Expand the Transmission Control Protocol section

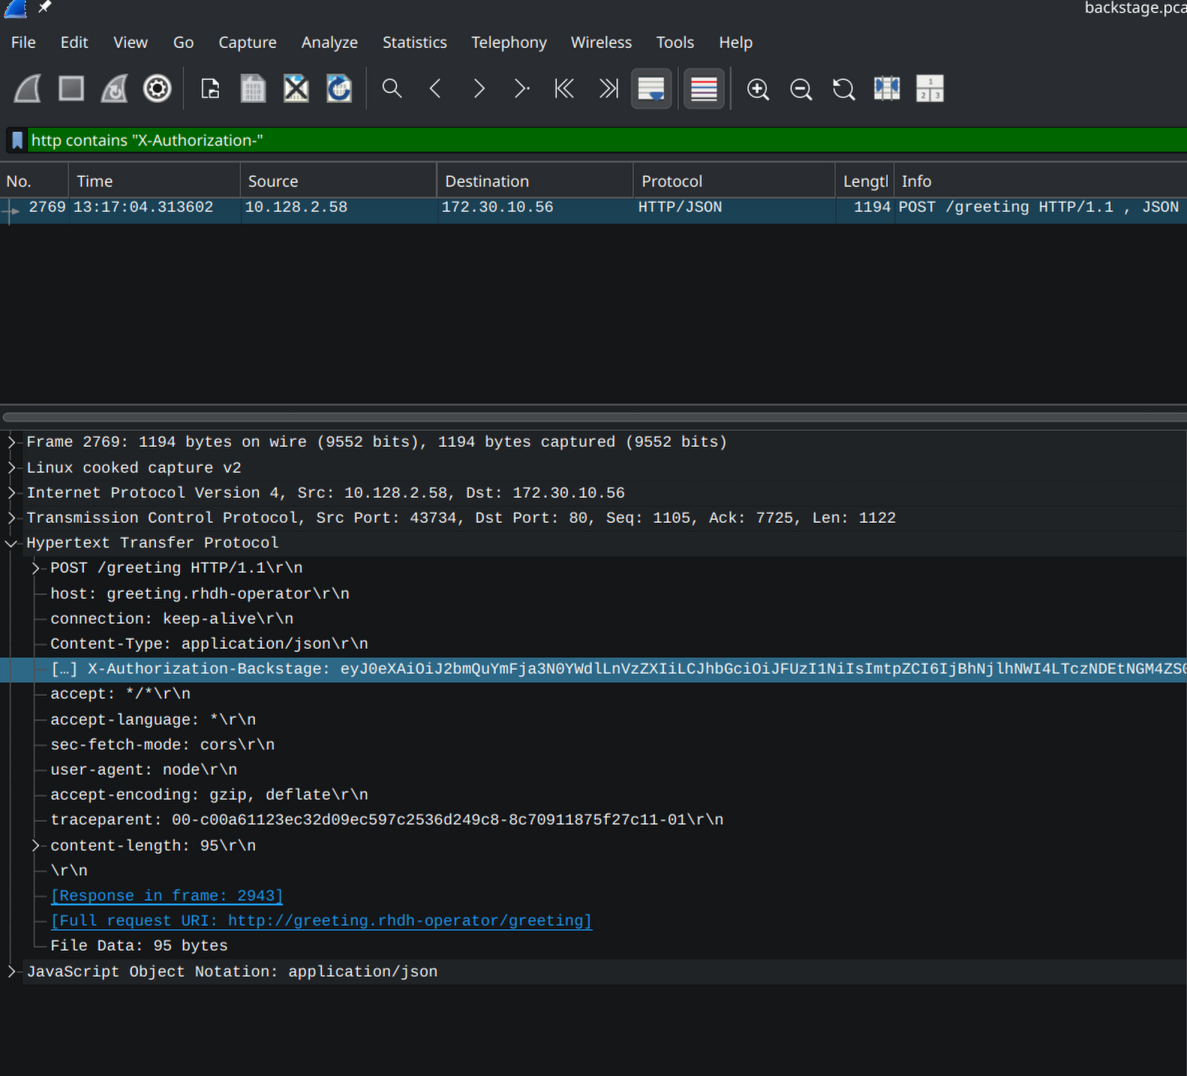pos(12,518)
